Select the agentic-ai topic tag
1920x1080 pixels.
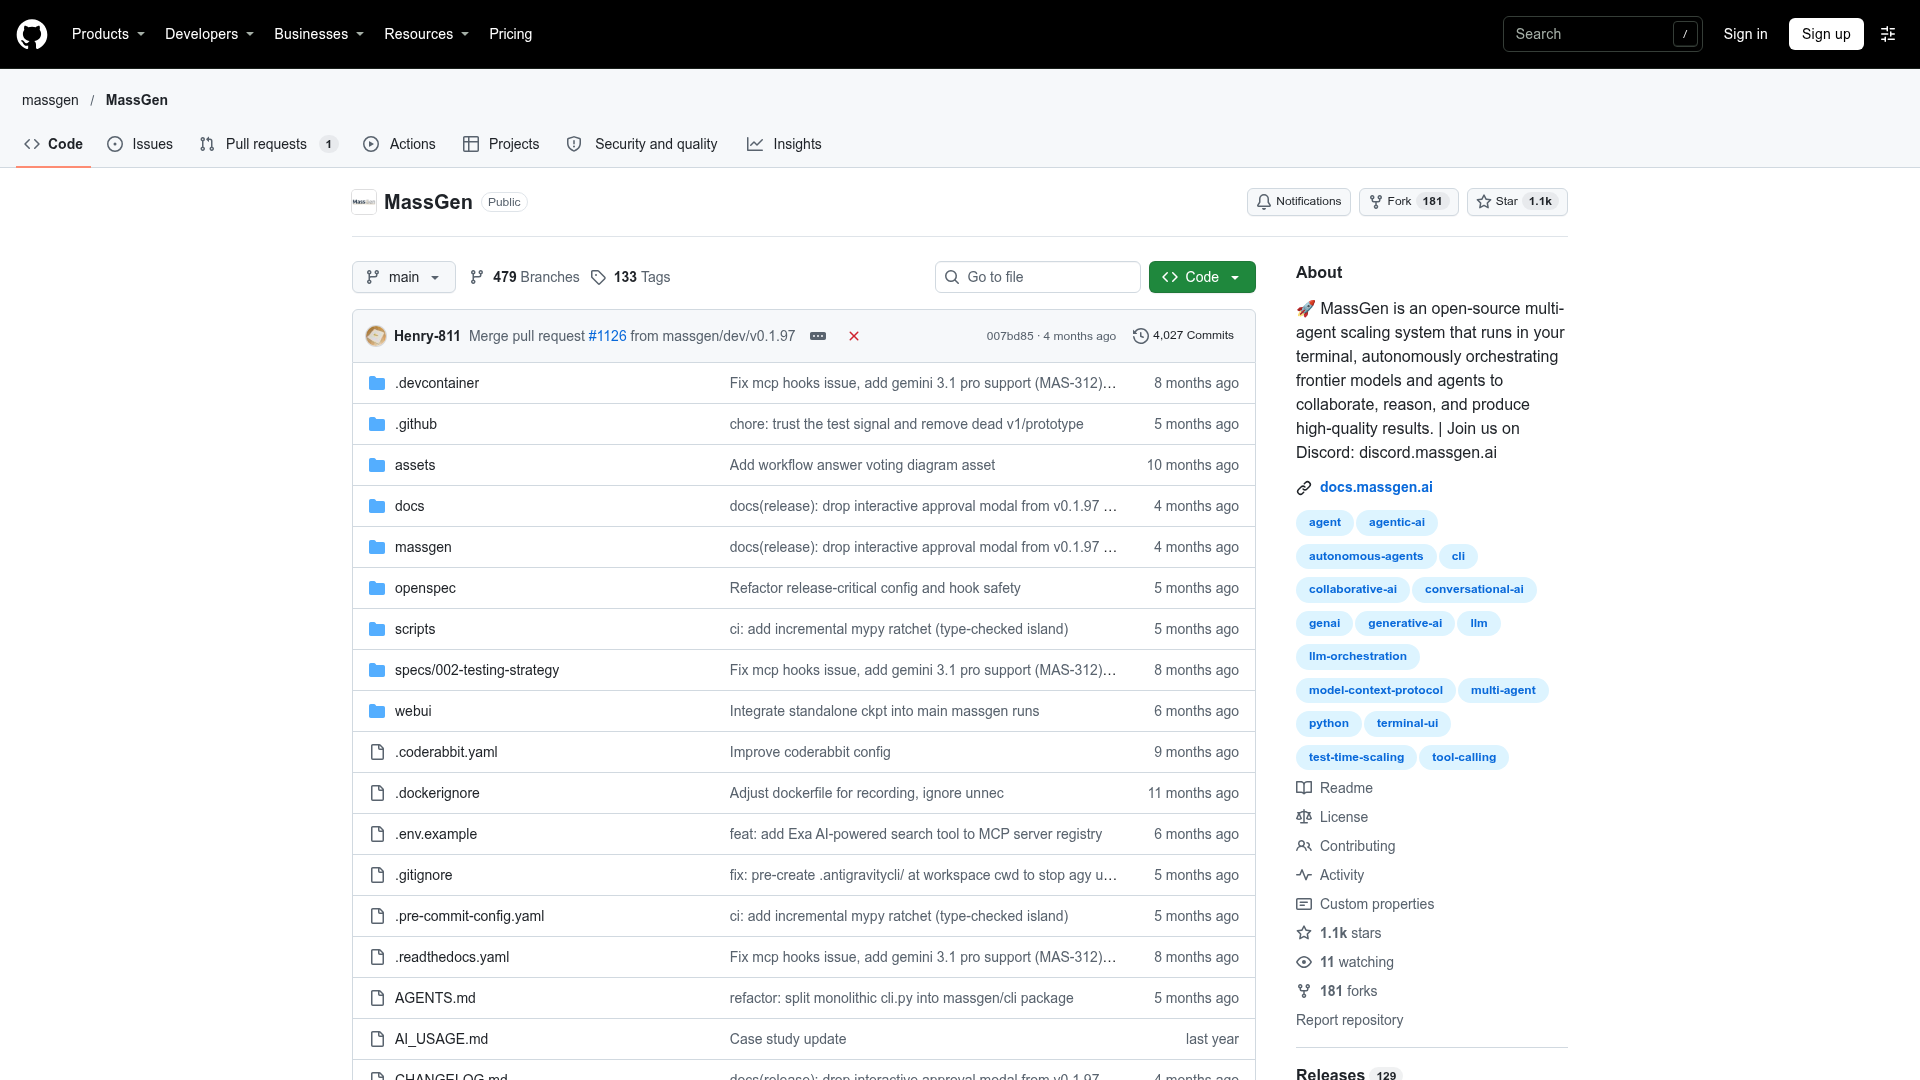tap(1396, 523)
